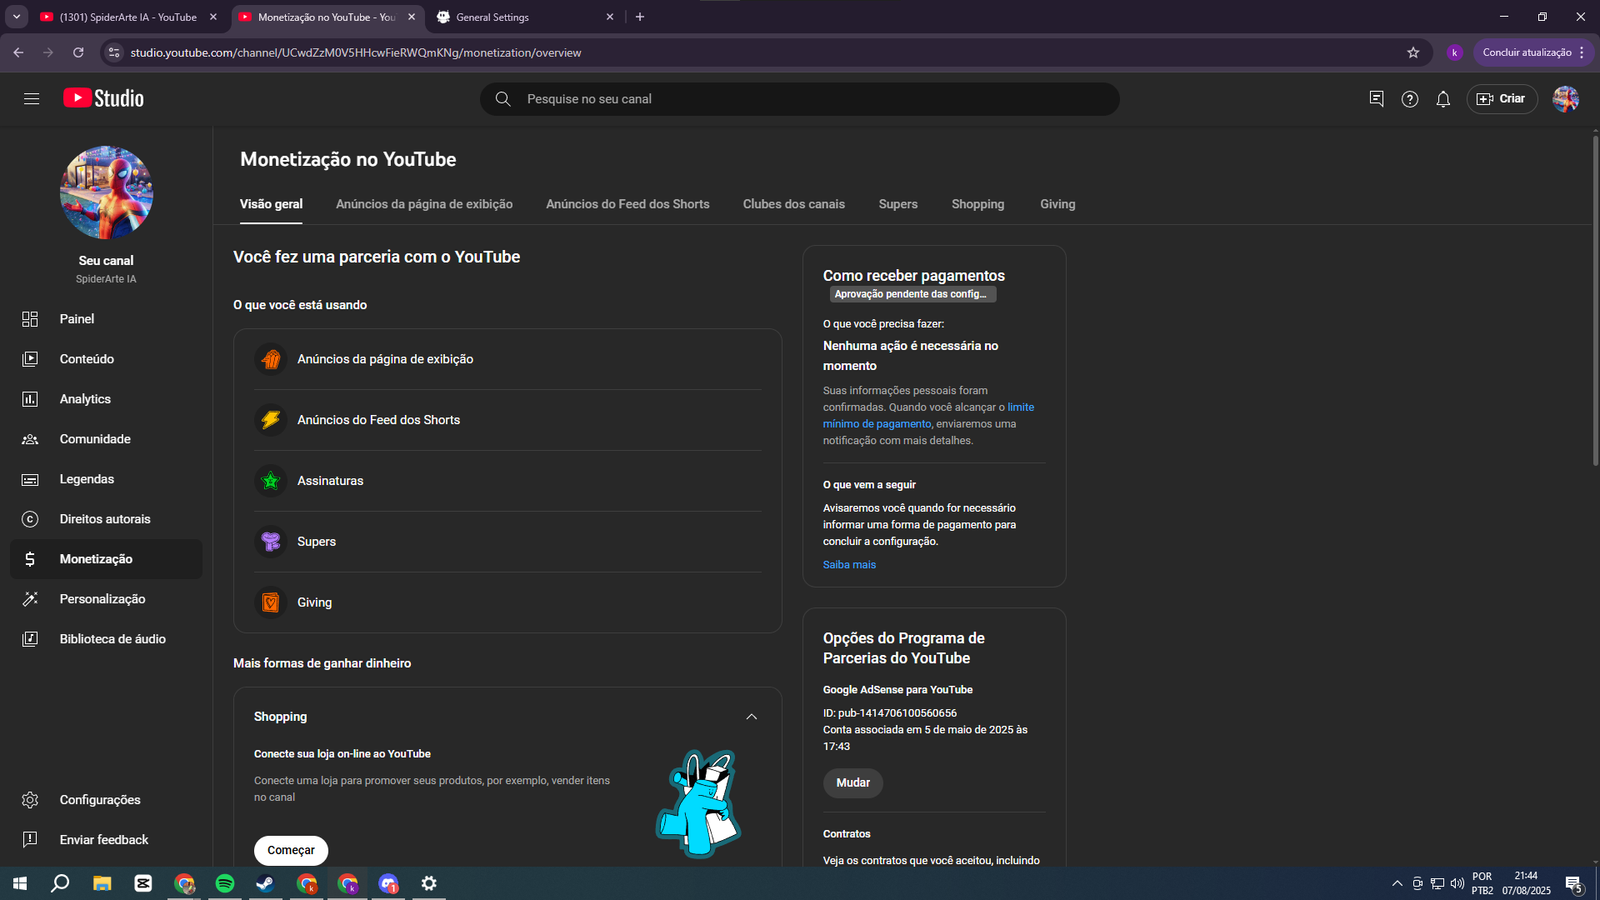
Task: Click the Começar button
Action: 291,850
